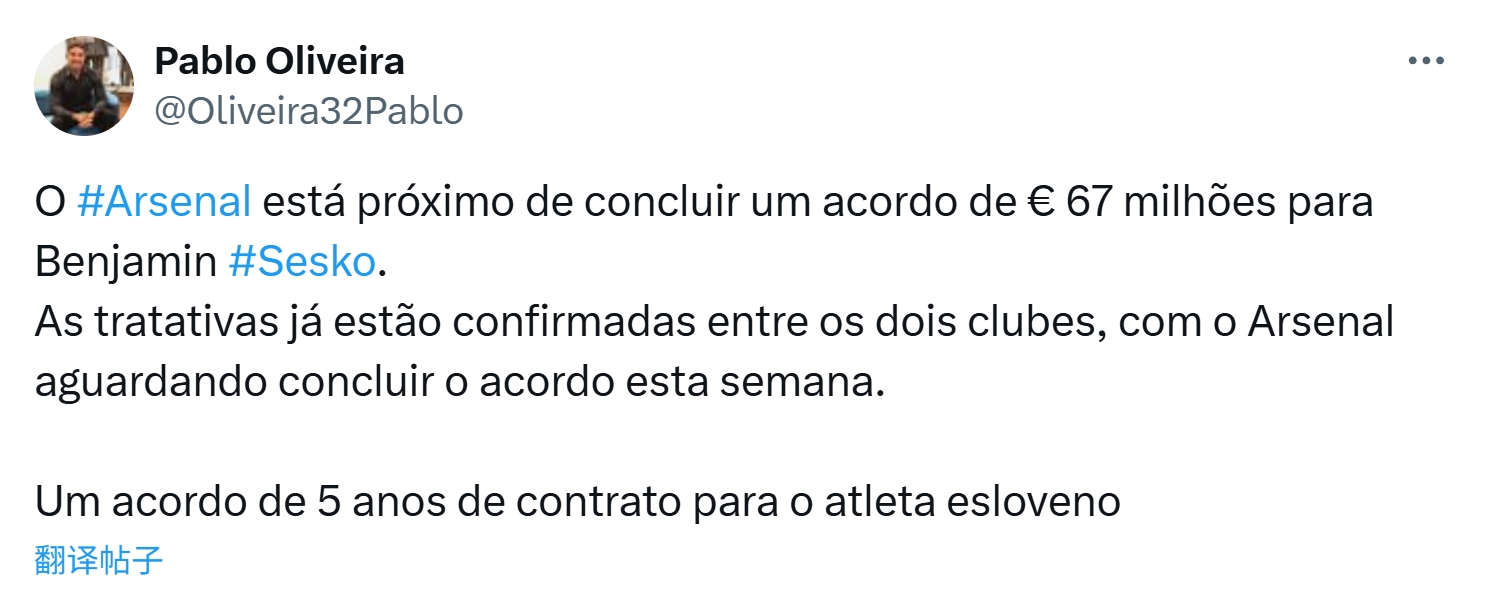The height and width of the screenshot is (610, 1490).
Task: Open the Pablo Oliveira display name
Action: (x=279, y=62)
